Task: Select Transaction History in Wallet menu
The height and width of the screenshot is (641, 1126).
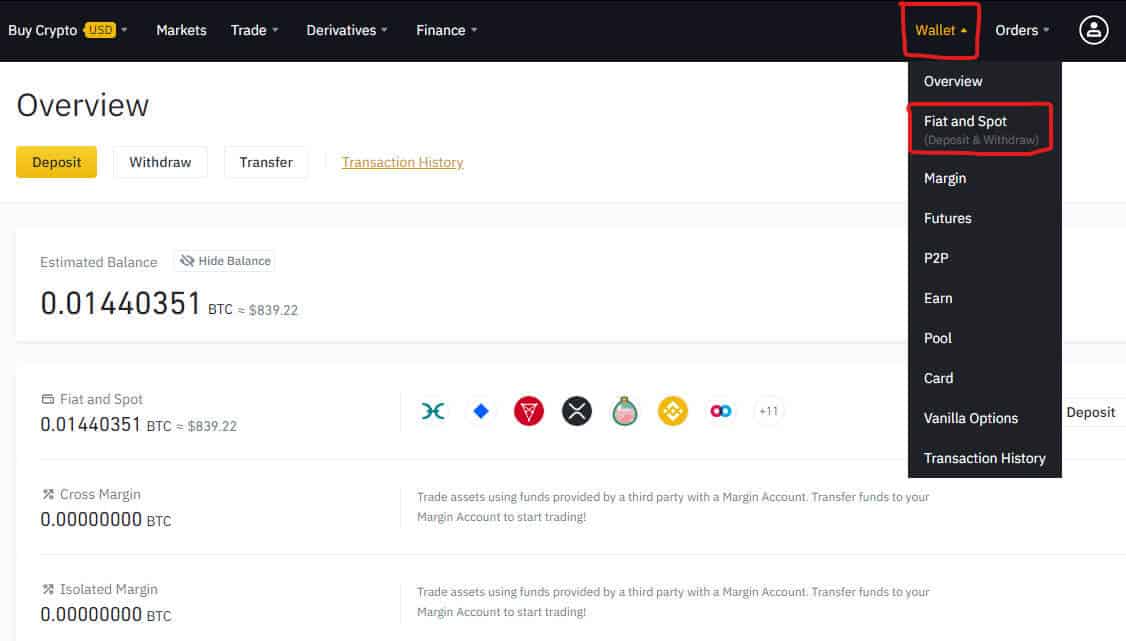Action: pos(985,458)
